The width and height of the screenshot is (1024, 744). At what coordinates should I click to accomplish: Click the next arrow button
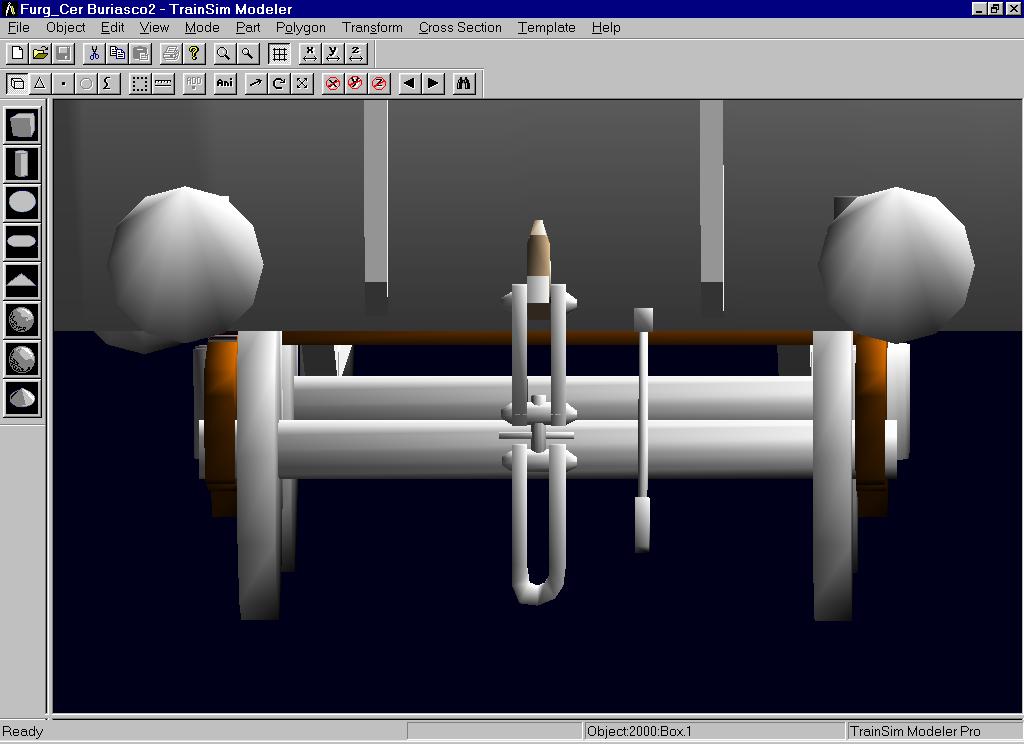click(x=433, y=83)
